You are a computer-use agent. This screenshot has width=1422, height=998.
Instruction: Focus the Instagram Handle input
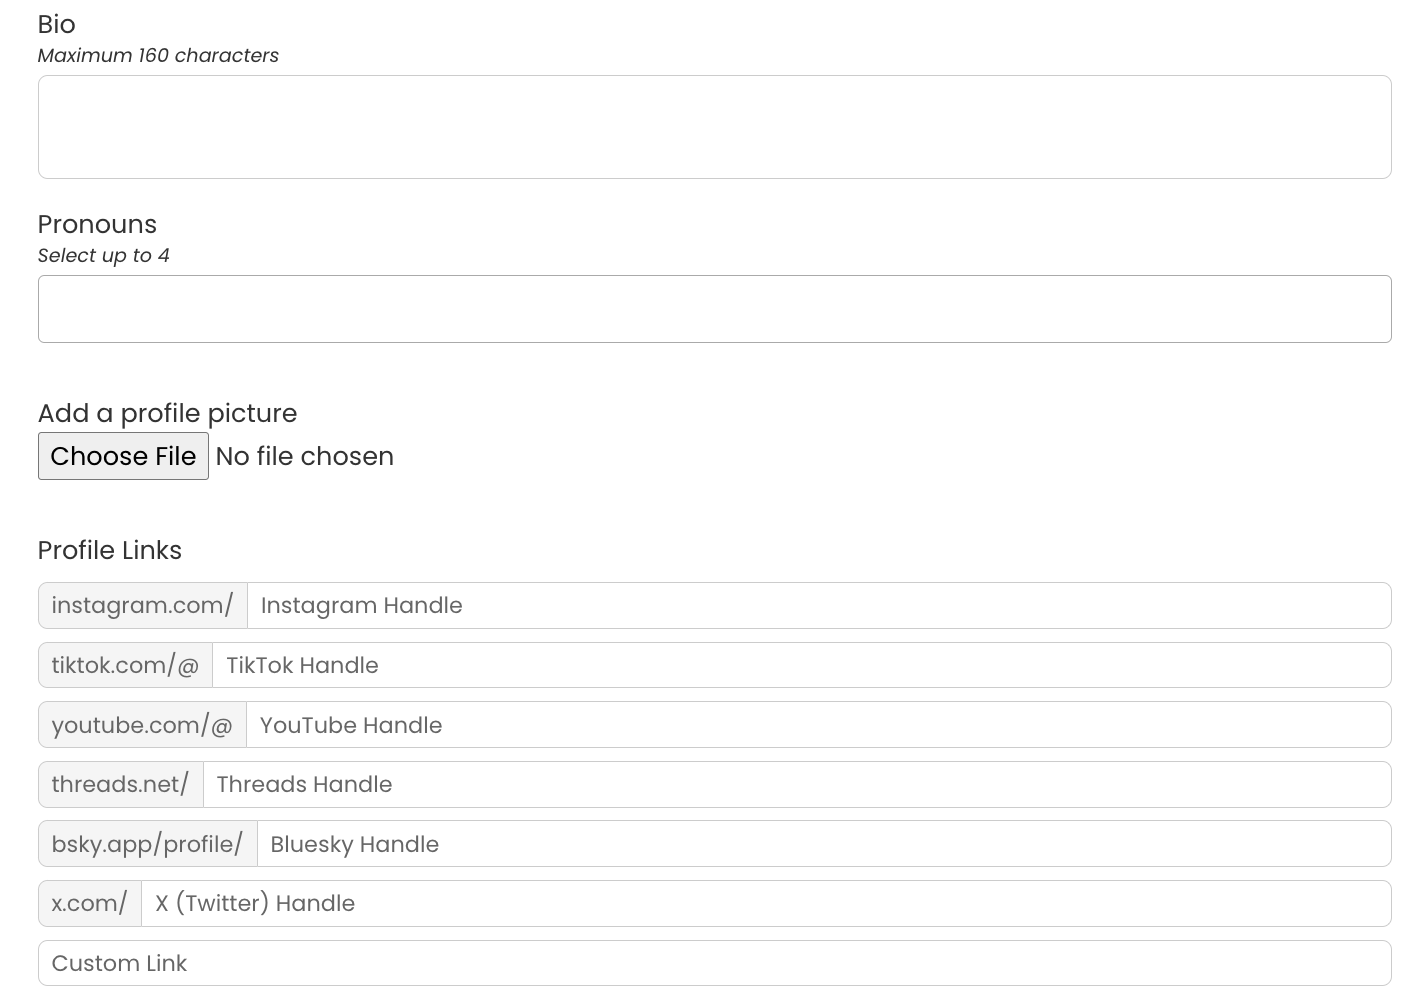pos(818,606)
